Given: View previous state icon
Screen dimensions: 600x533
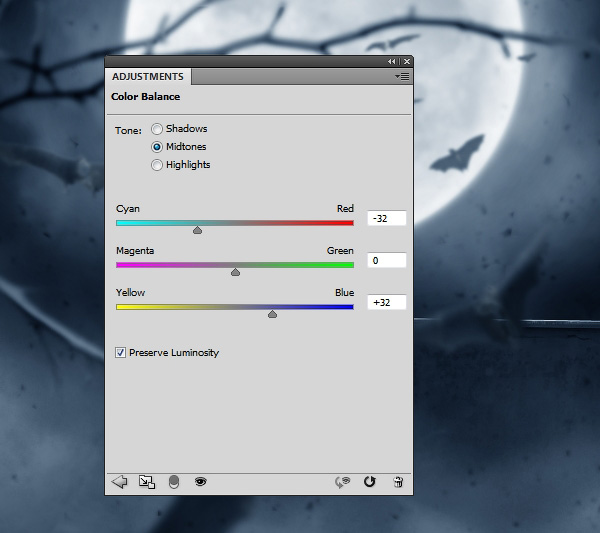Looking at the screenshot, I should 342,482.
